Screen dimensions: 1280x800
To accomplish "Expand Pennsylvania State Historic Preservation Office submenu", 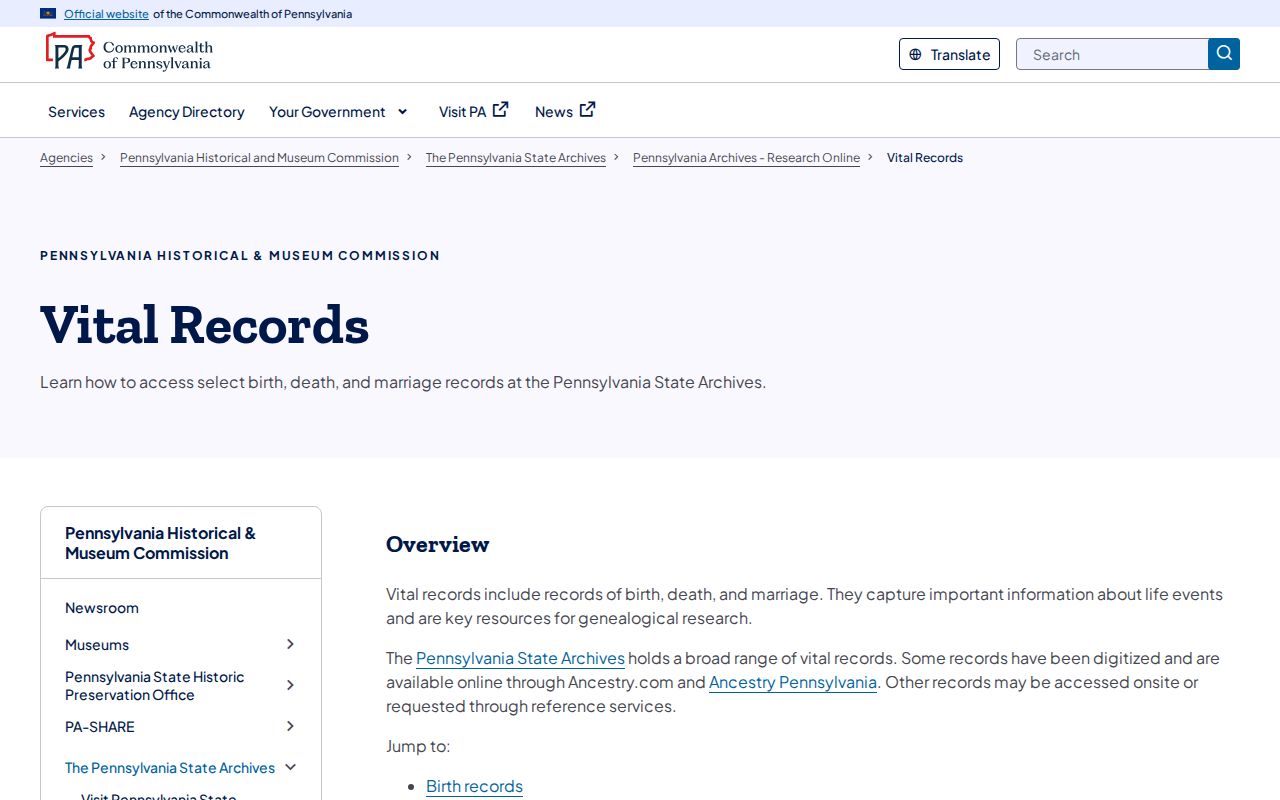I will pyautogui.click(x=290, y=685).
